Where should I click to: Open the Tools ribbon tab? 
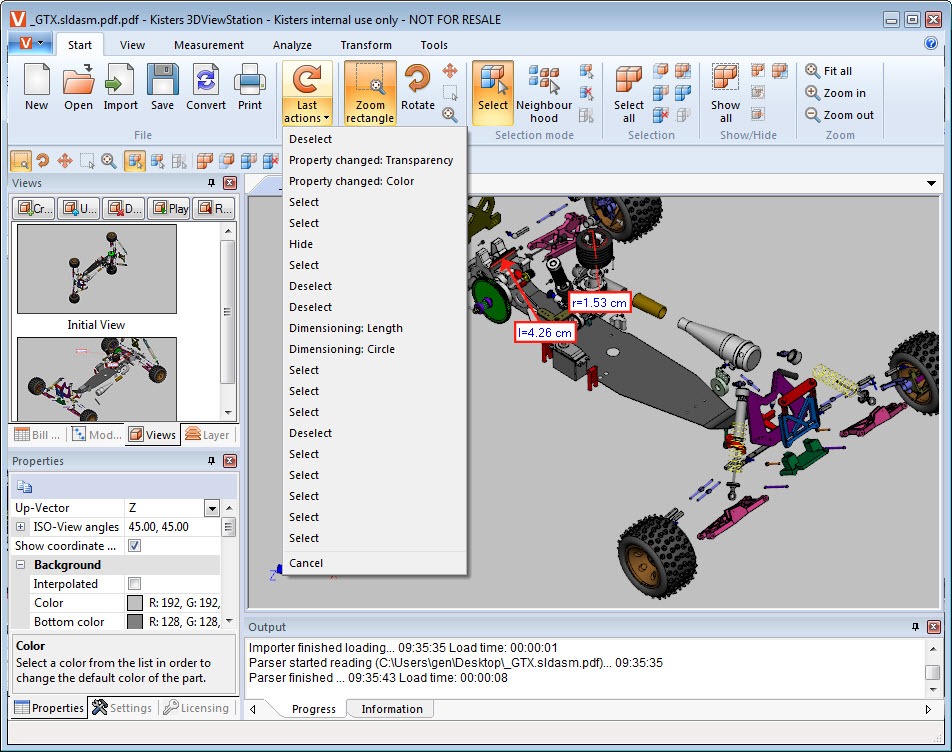434,45
